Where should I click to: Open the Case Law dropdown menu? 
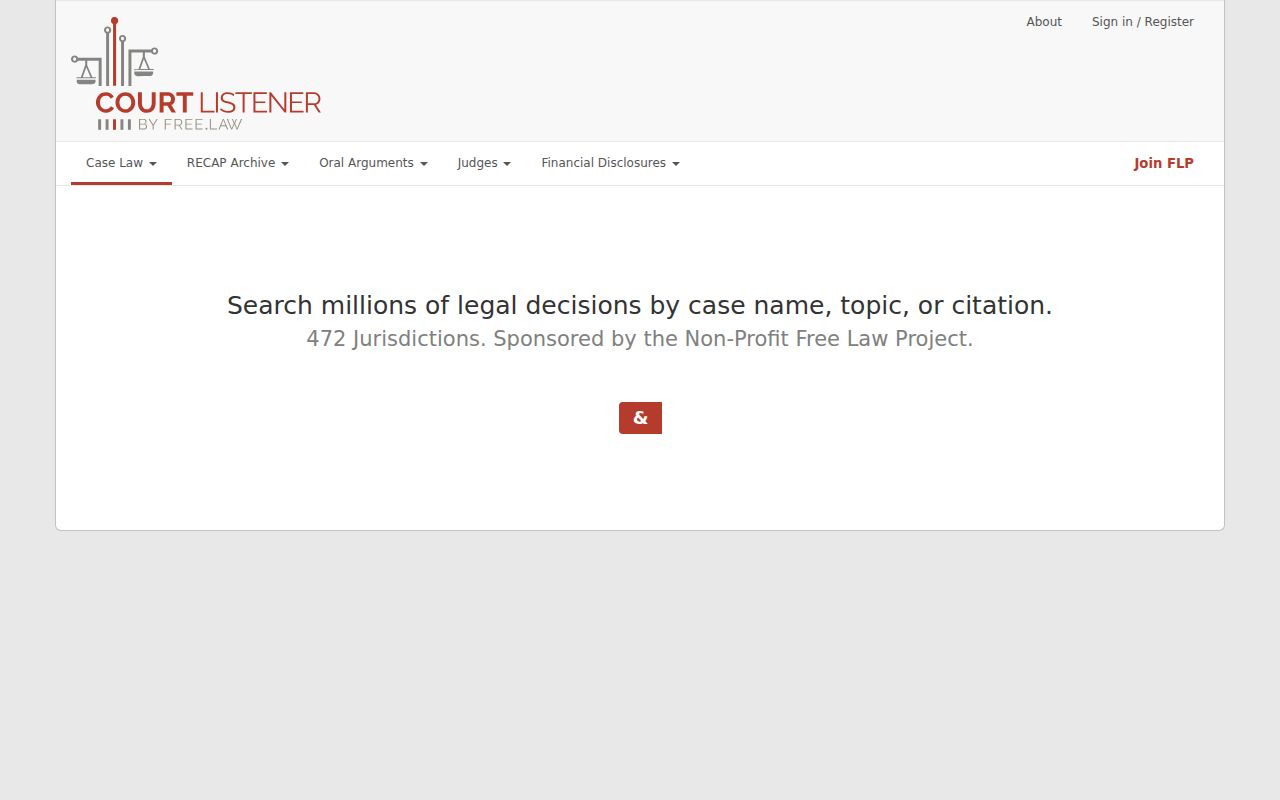121,163
